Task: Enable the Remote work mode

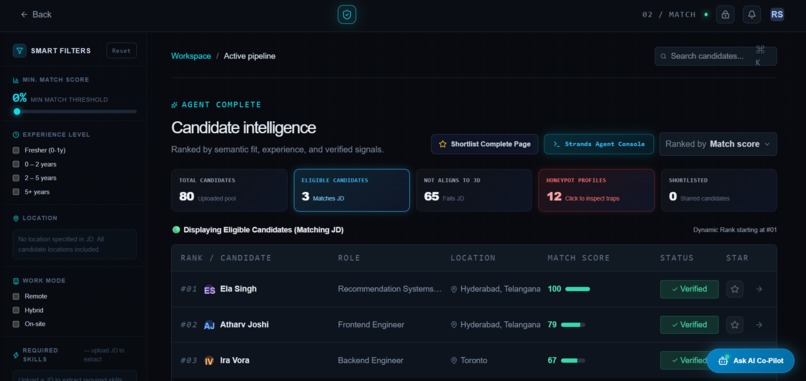Action: (x=16, y=296)
